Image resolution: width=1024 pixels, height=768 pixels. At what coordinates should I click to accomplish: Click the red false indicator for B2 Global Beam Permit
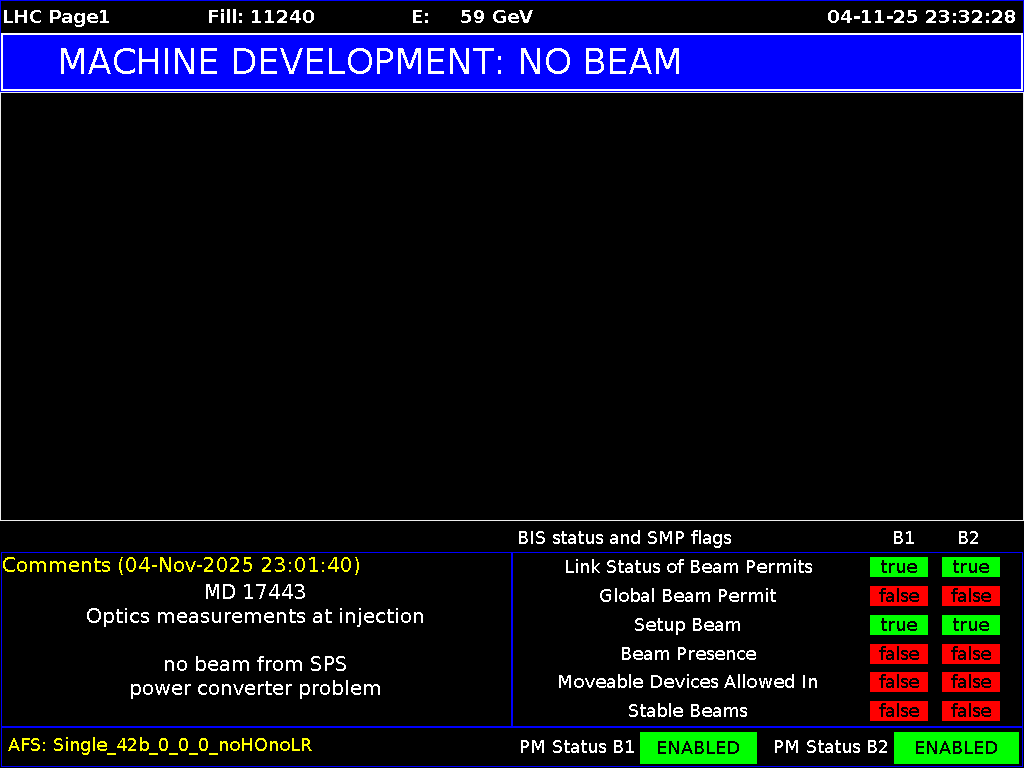coord(970,596)
